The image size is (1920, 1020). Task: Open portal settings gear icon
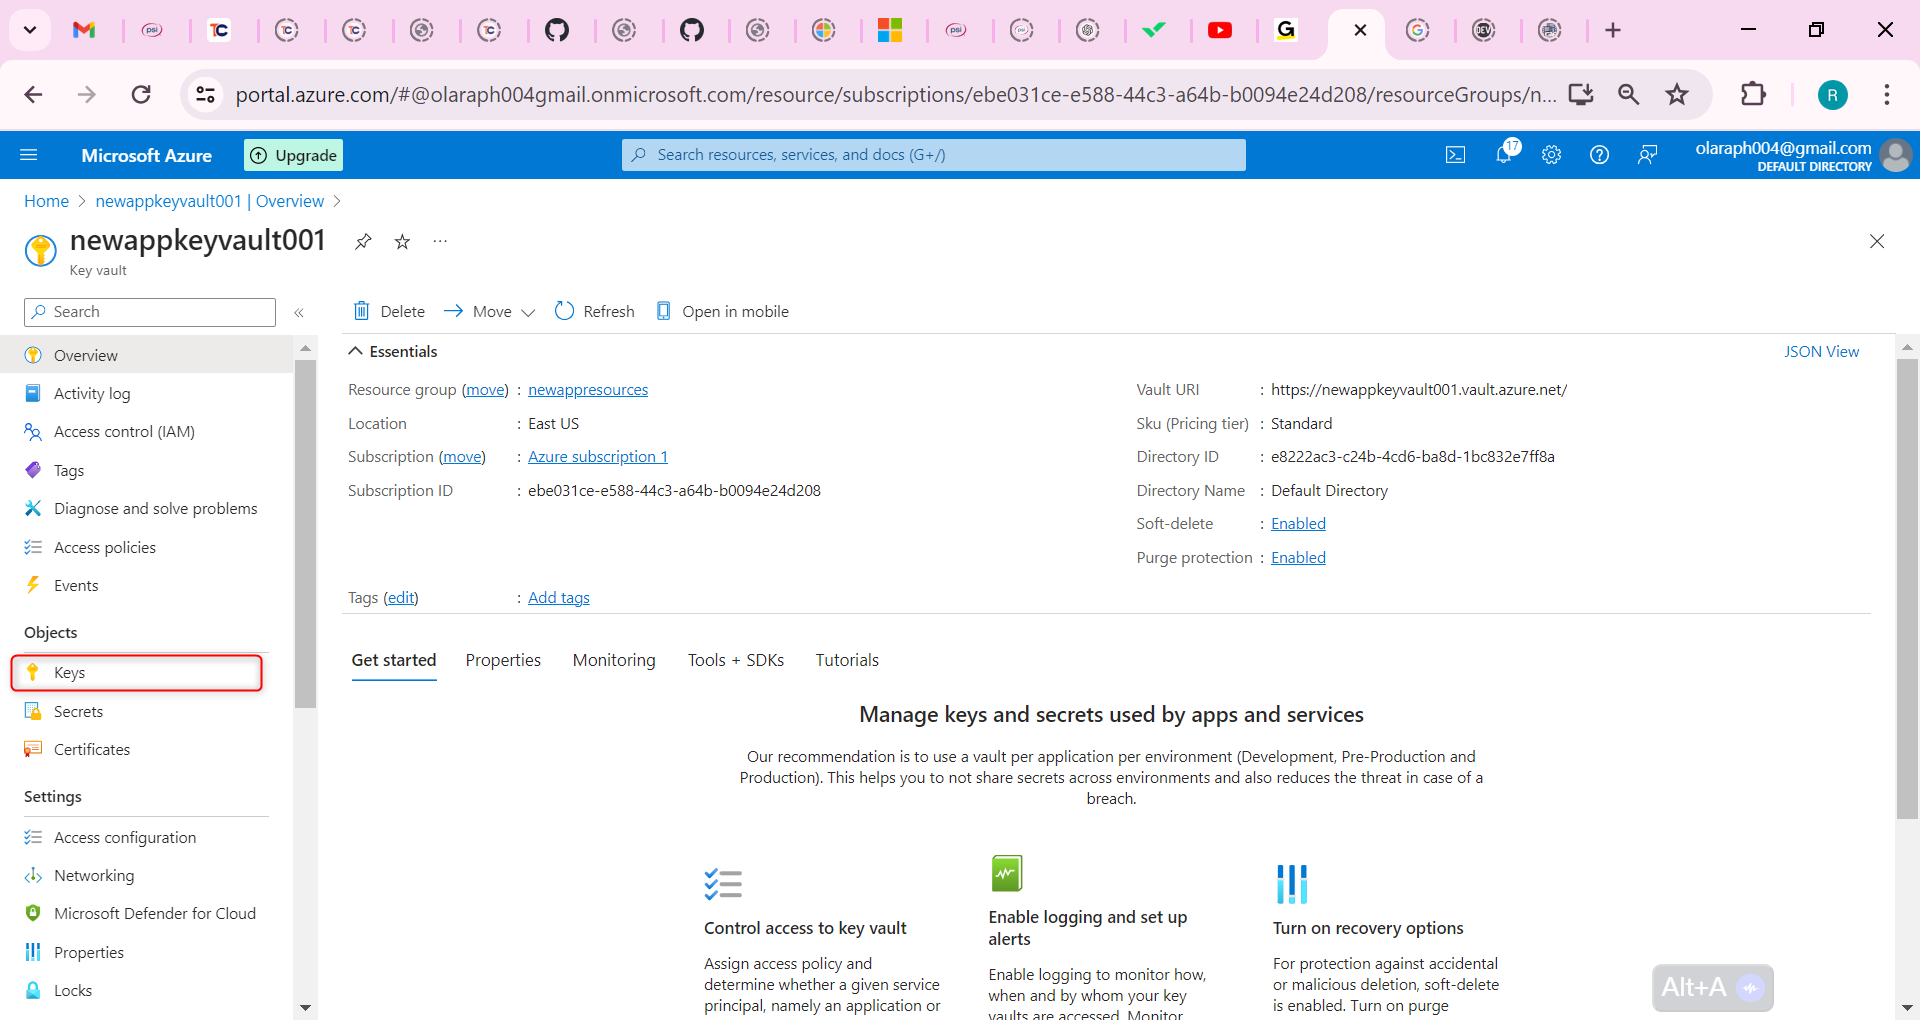pyautogui.click(x=1551, y=155)
